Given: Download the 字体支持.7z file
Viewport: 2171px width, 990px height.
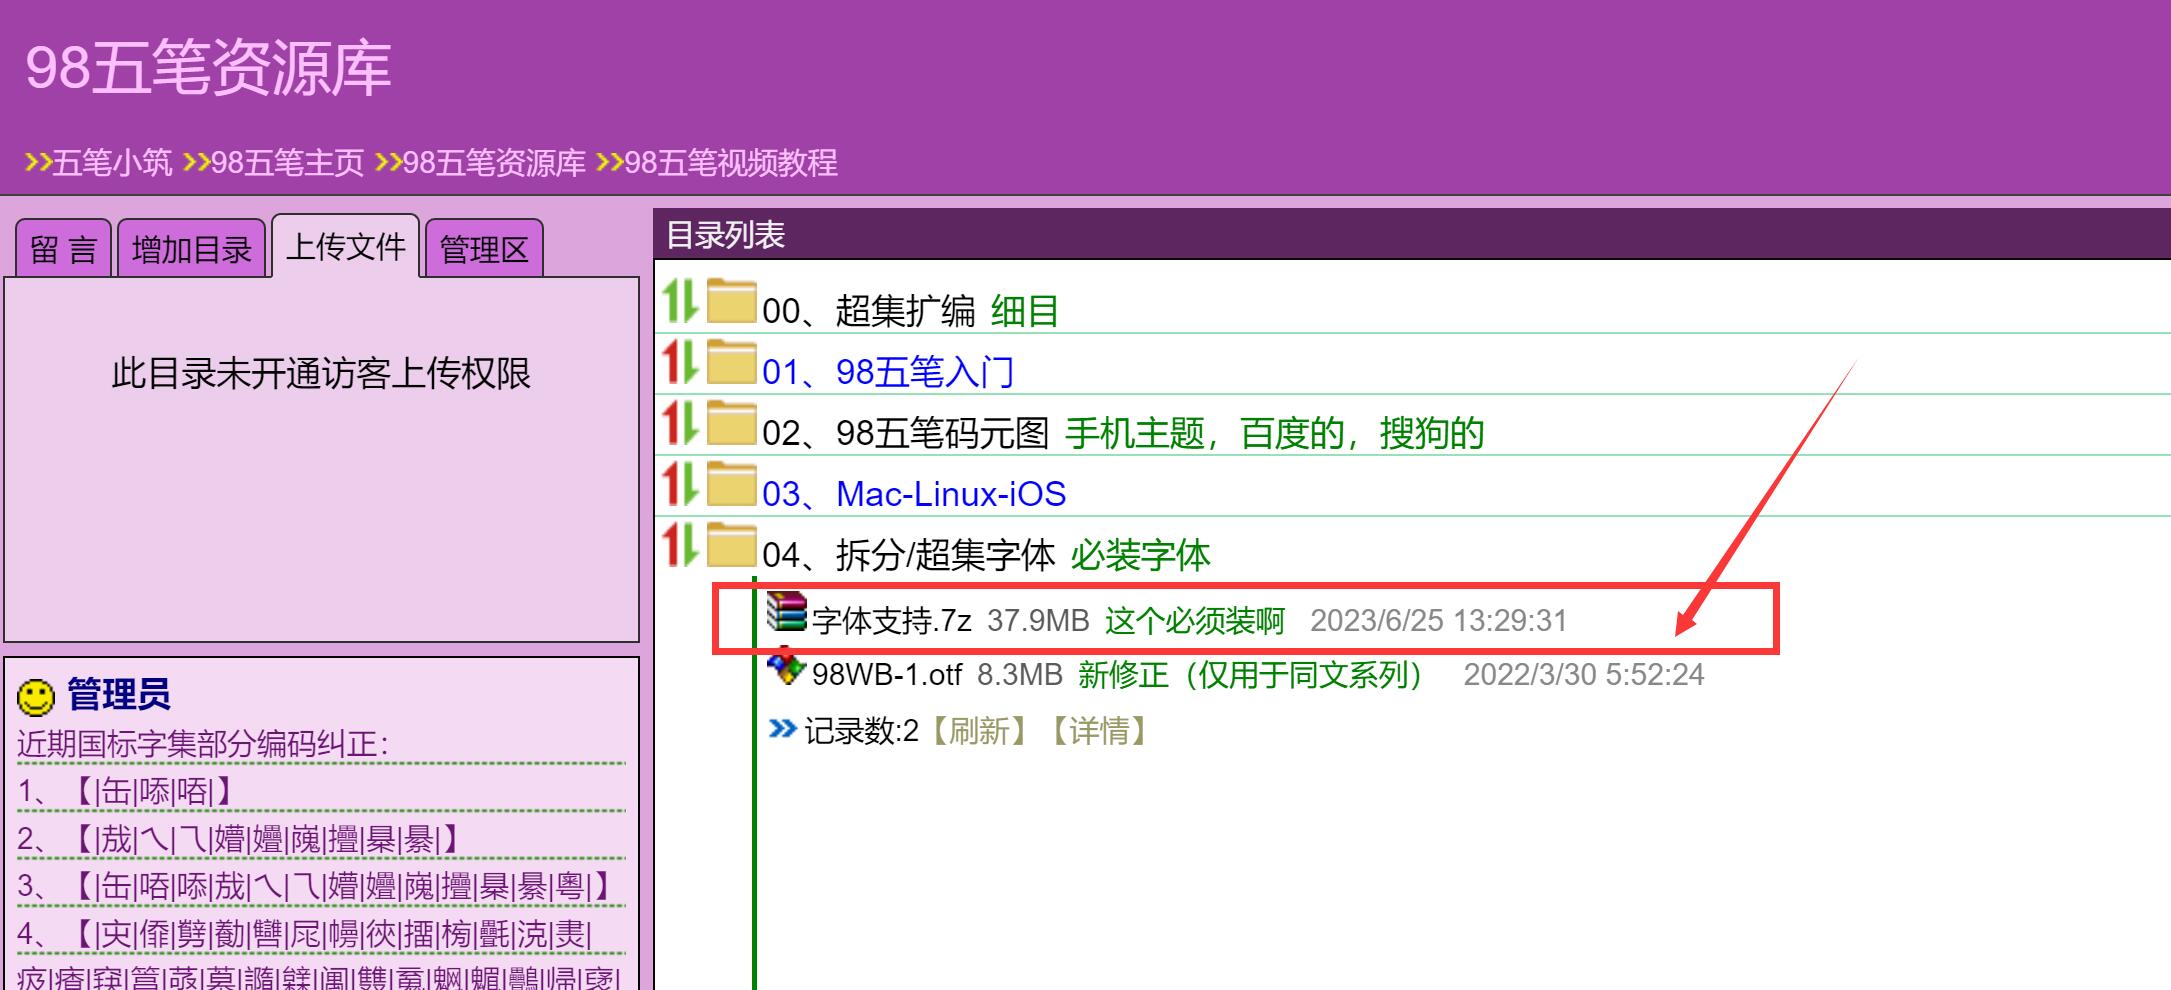Looking at the screenshot, I should pos(891,621).
